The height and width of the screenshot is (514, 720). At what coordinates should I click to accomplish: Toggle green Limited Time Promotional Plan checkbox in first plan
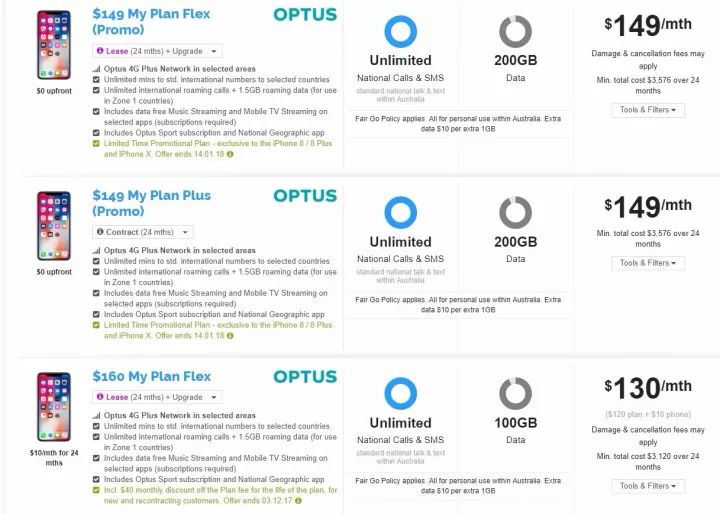pyautogui.click(x=96, y=143)
